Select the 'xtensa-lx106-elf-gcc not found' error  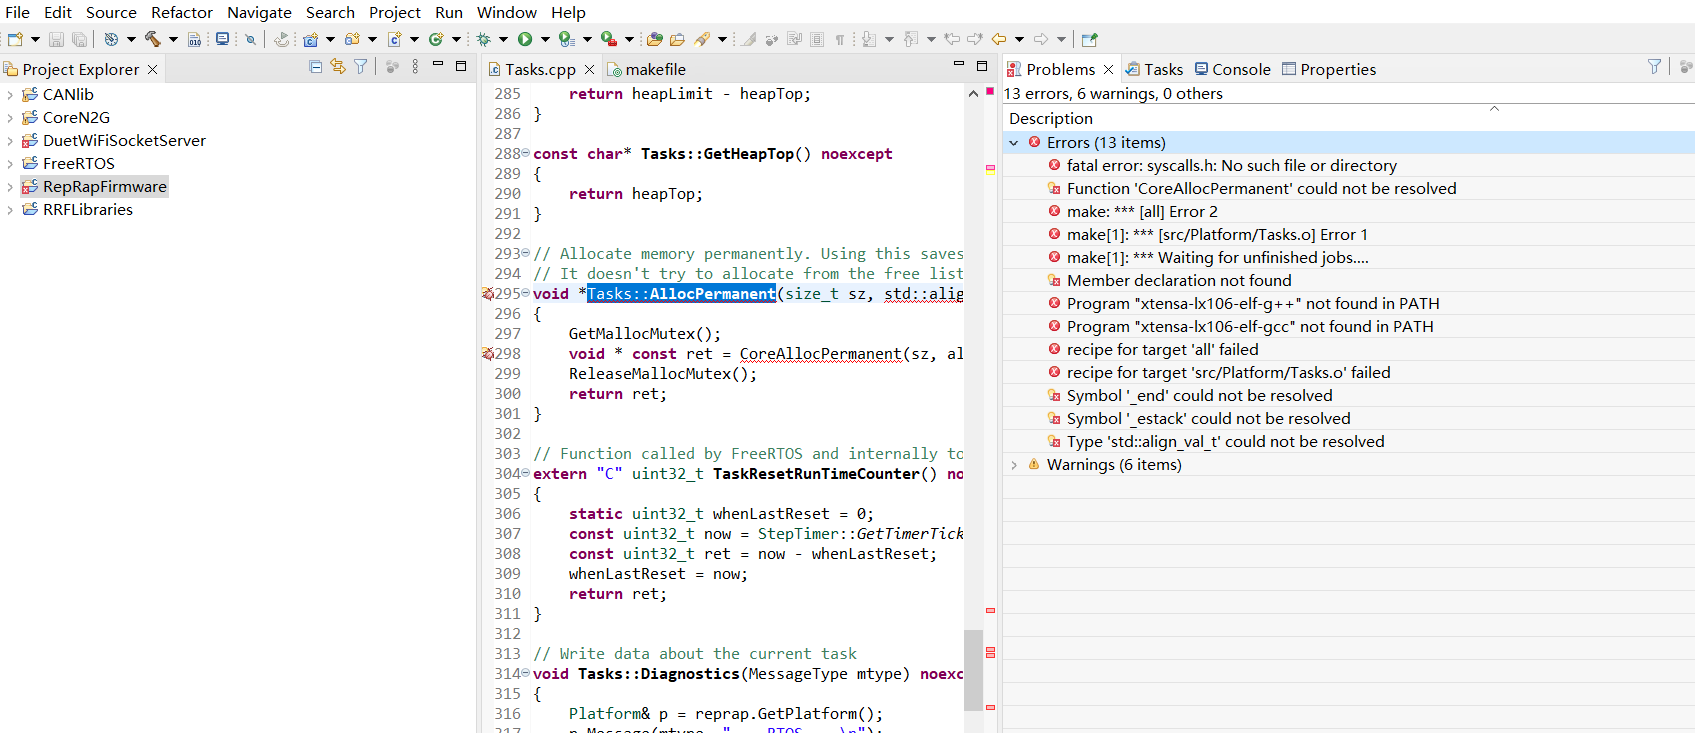click(x=1250, y=327)
